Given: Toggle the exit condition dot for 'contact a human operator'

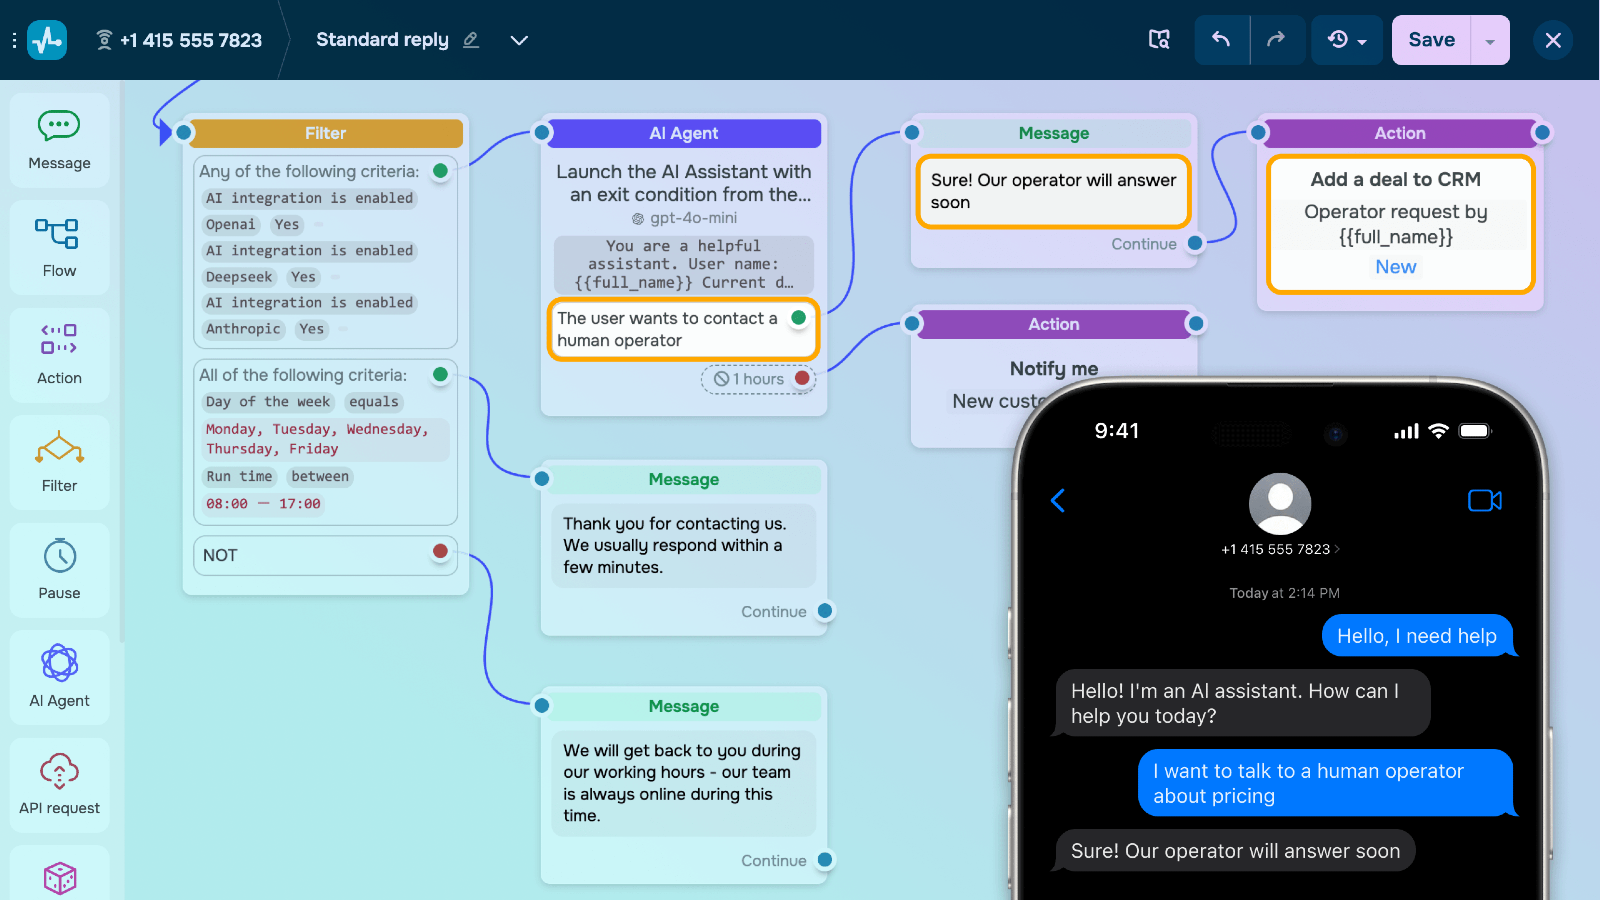Looking at the screenshot, I should coord(798,317).
